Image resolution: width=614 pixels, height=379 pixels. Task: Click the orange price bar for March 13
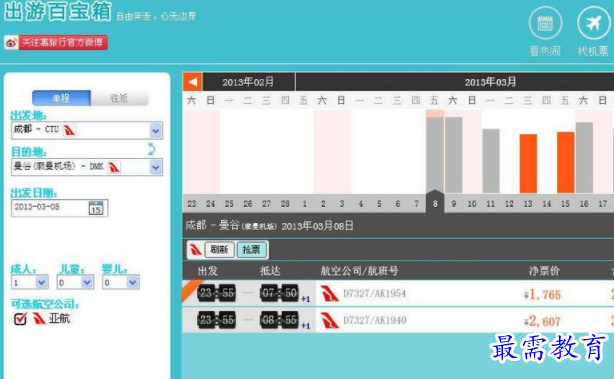(x=528, y=164)
